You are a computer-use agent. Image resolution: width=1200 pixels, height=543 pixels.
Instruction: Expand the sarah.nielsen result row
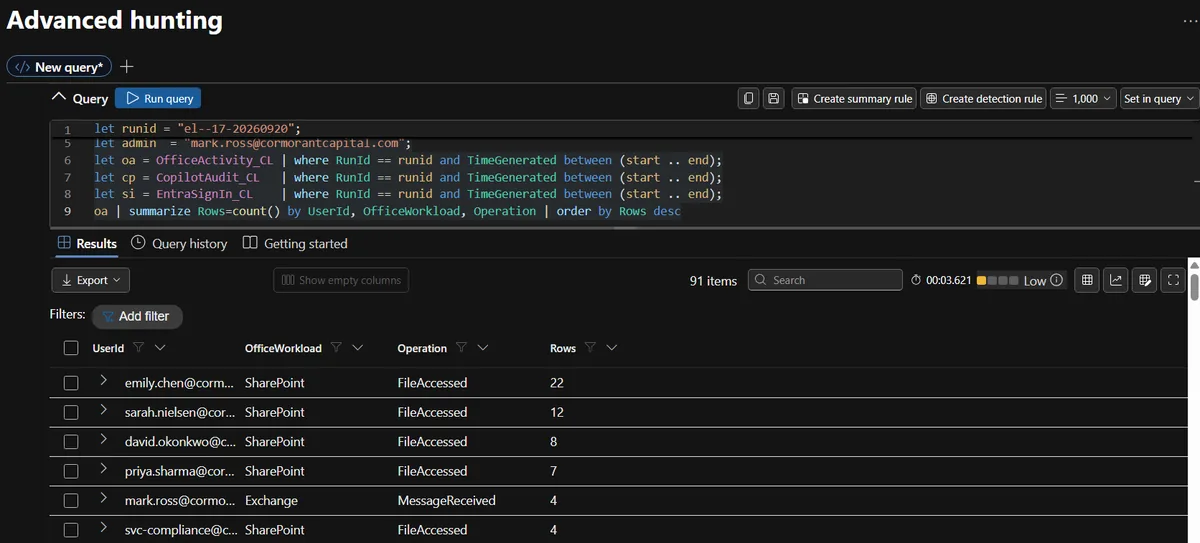[103, 410]
